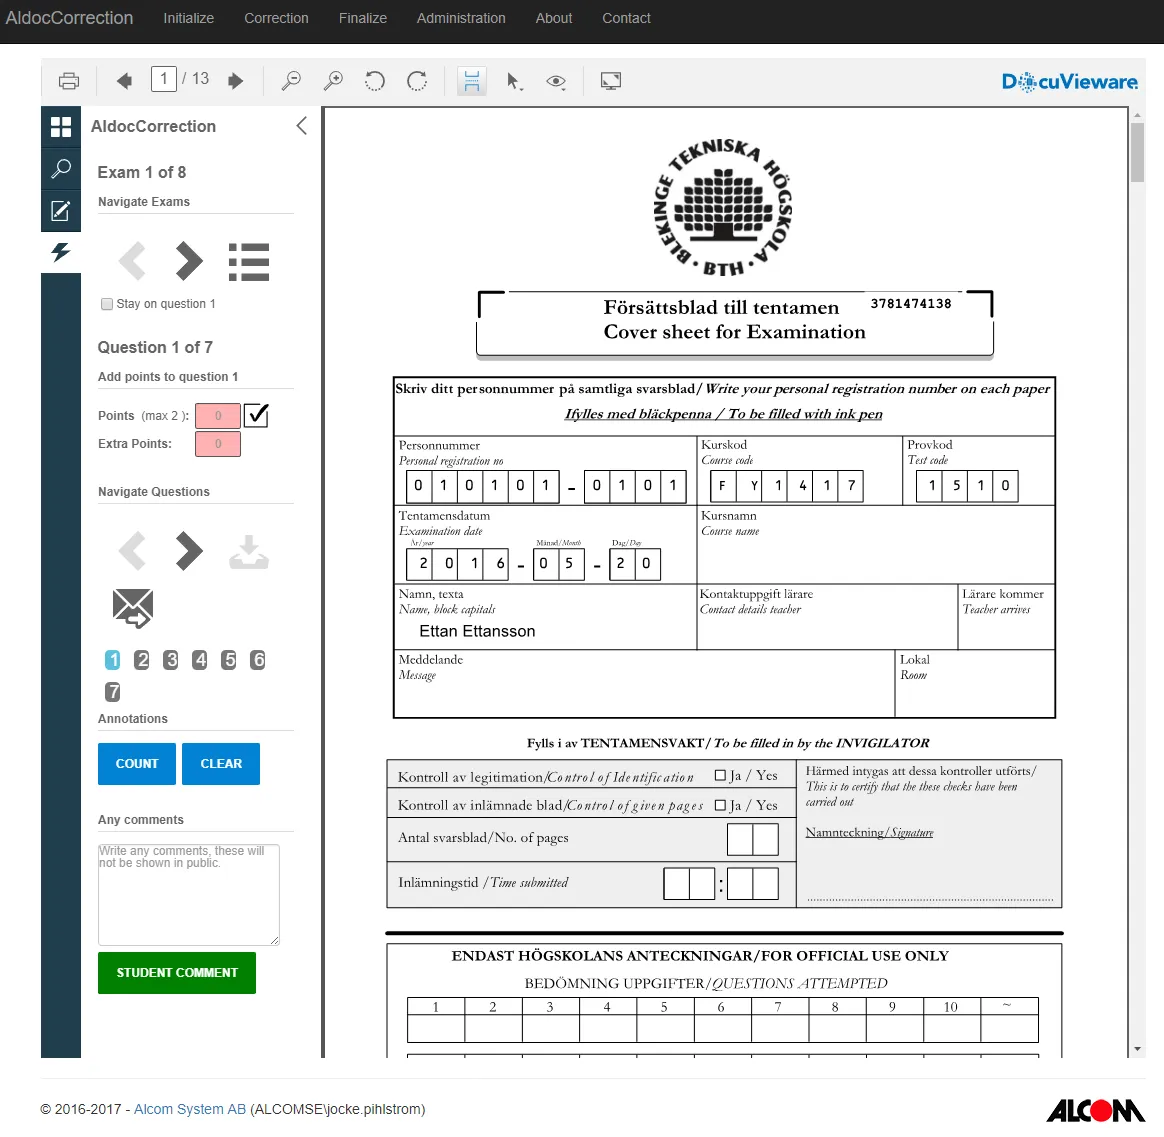Open the annotation edit sidebar panel
Viewport: 1164px width, 1137px height.
(61, 211)
